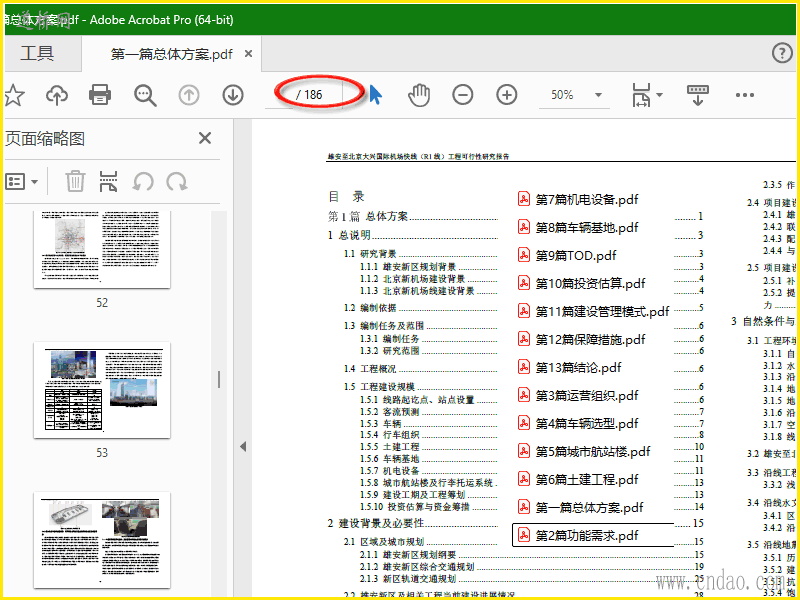
Task: Select file 第3篇运营组织.pdf
Action: click(x=578, y=395)
